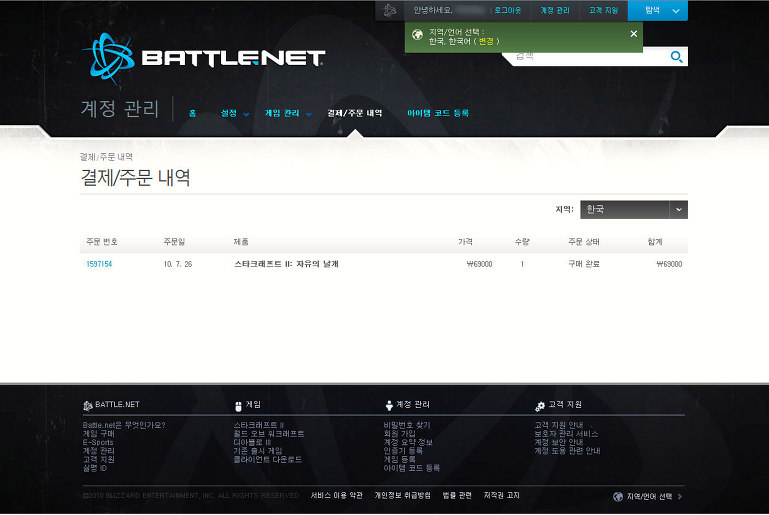The width and height of the screenshot is (769, 515).
Task: Click 법률 관련 at the bottom
Action: pyautogui.click(x=457, y=496)
